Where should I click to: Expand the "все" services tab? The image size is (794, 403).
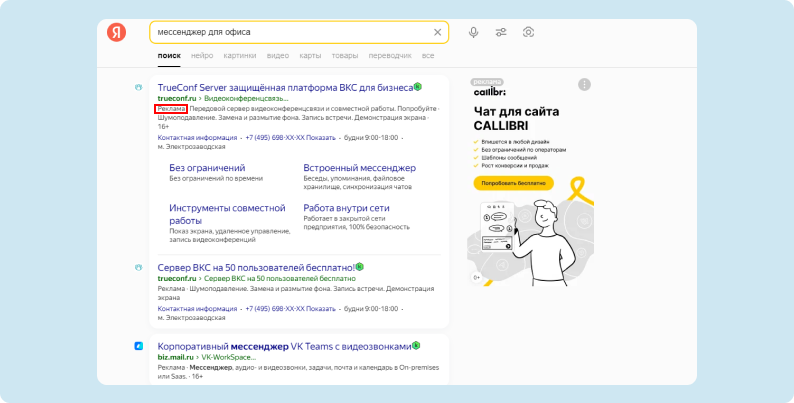(x=428, y=56)
